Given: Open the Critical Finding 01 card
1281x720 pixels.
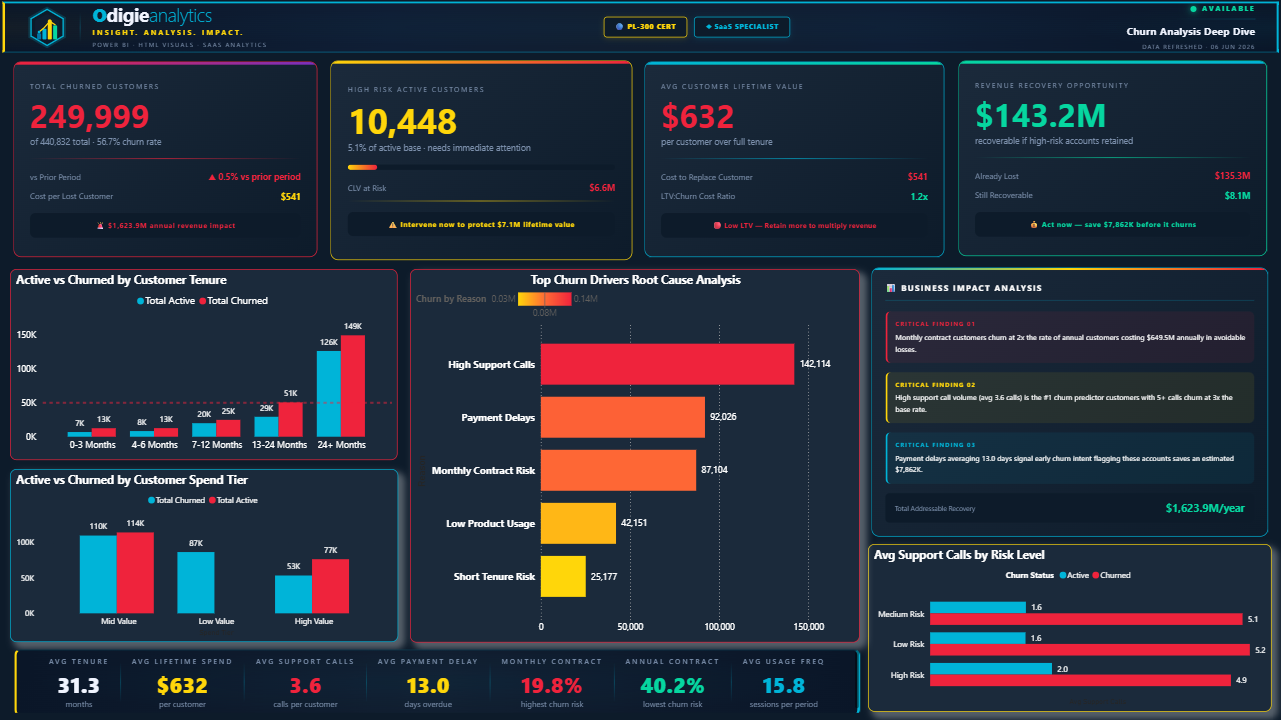Looking at the screenshot, I should click(x=1069, y=337).
